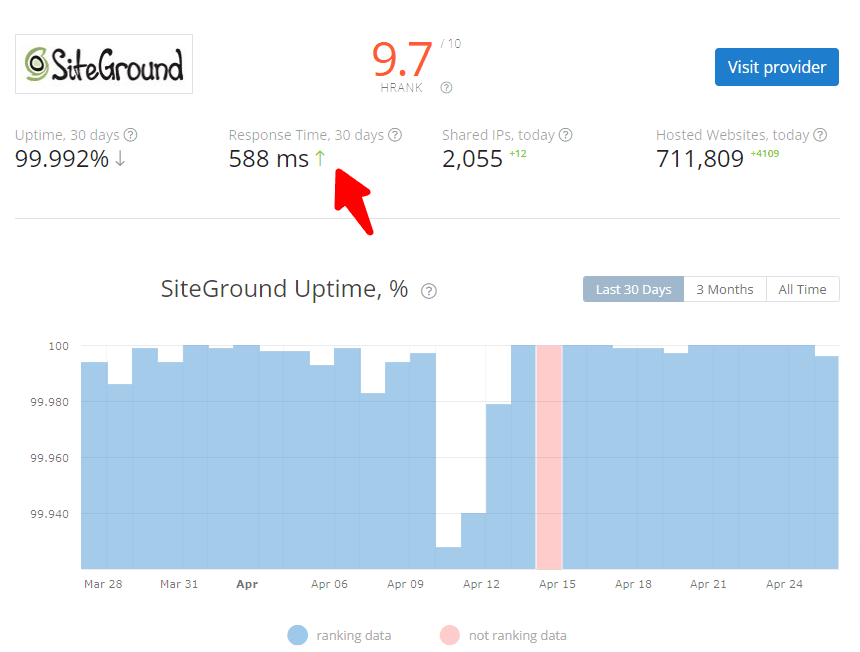
Task: Click the +12 shared IPs change
Action: (518, 154)
